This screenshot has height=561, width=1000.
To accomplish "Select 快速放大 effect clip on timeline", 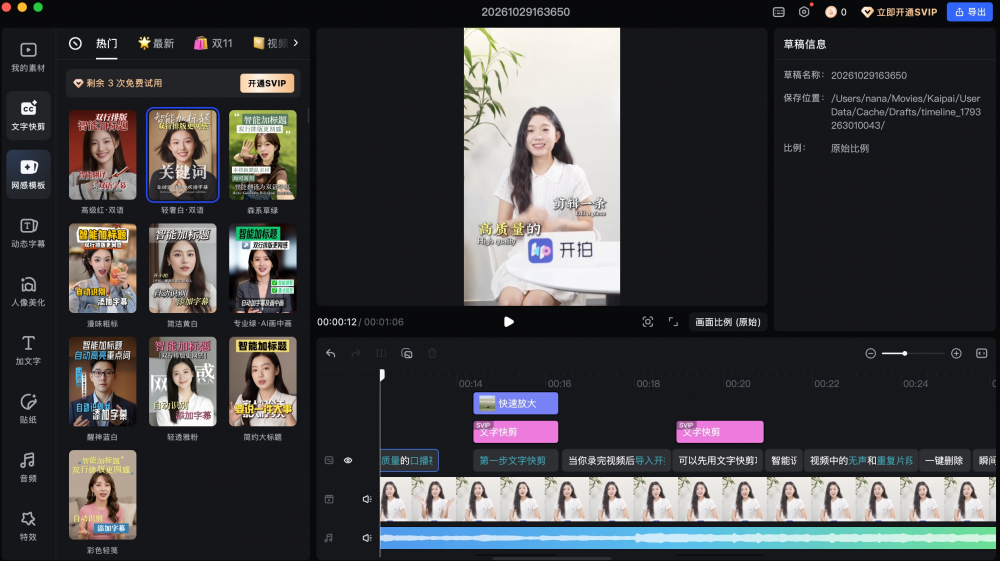I will point(515,404).
